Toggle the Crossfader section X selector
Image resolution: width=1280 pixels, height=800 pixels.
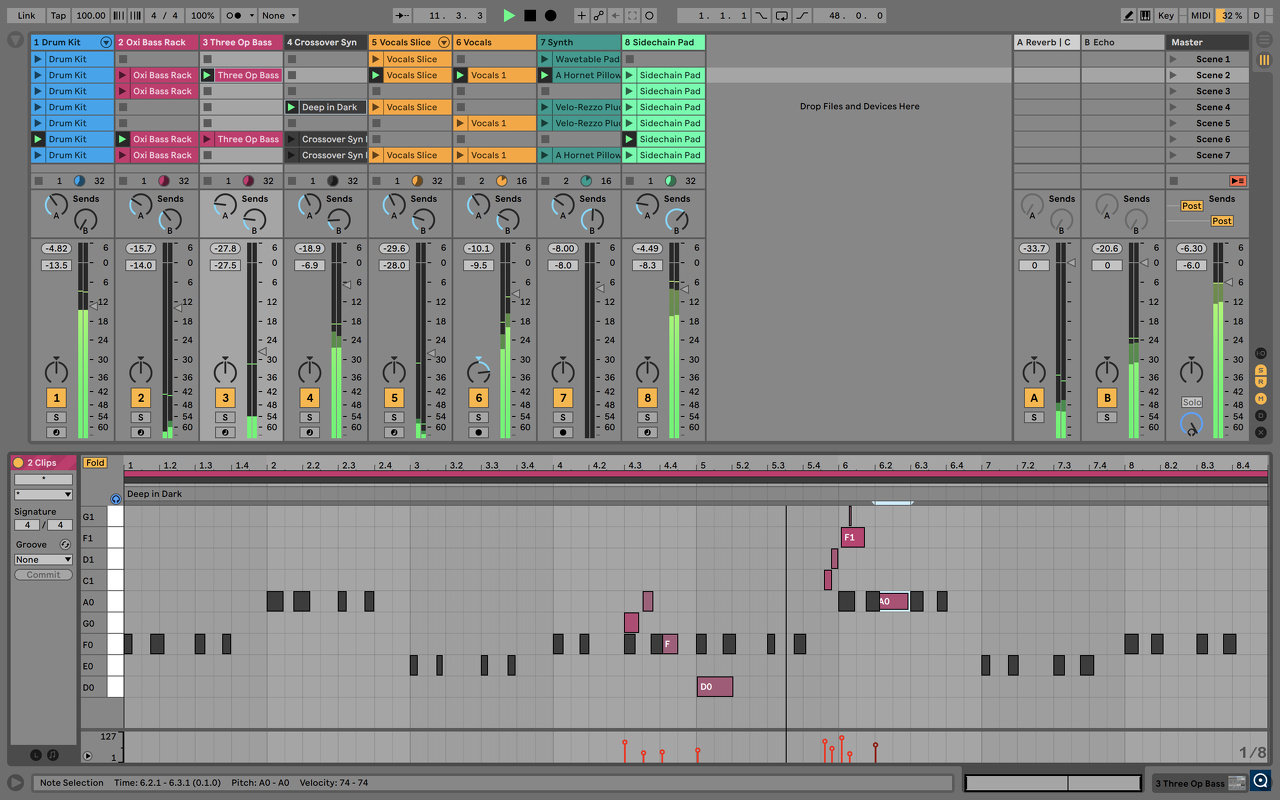1261,432
